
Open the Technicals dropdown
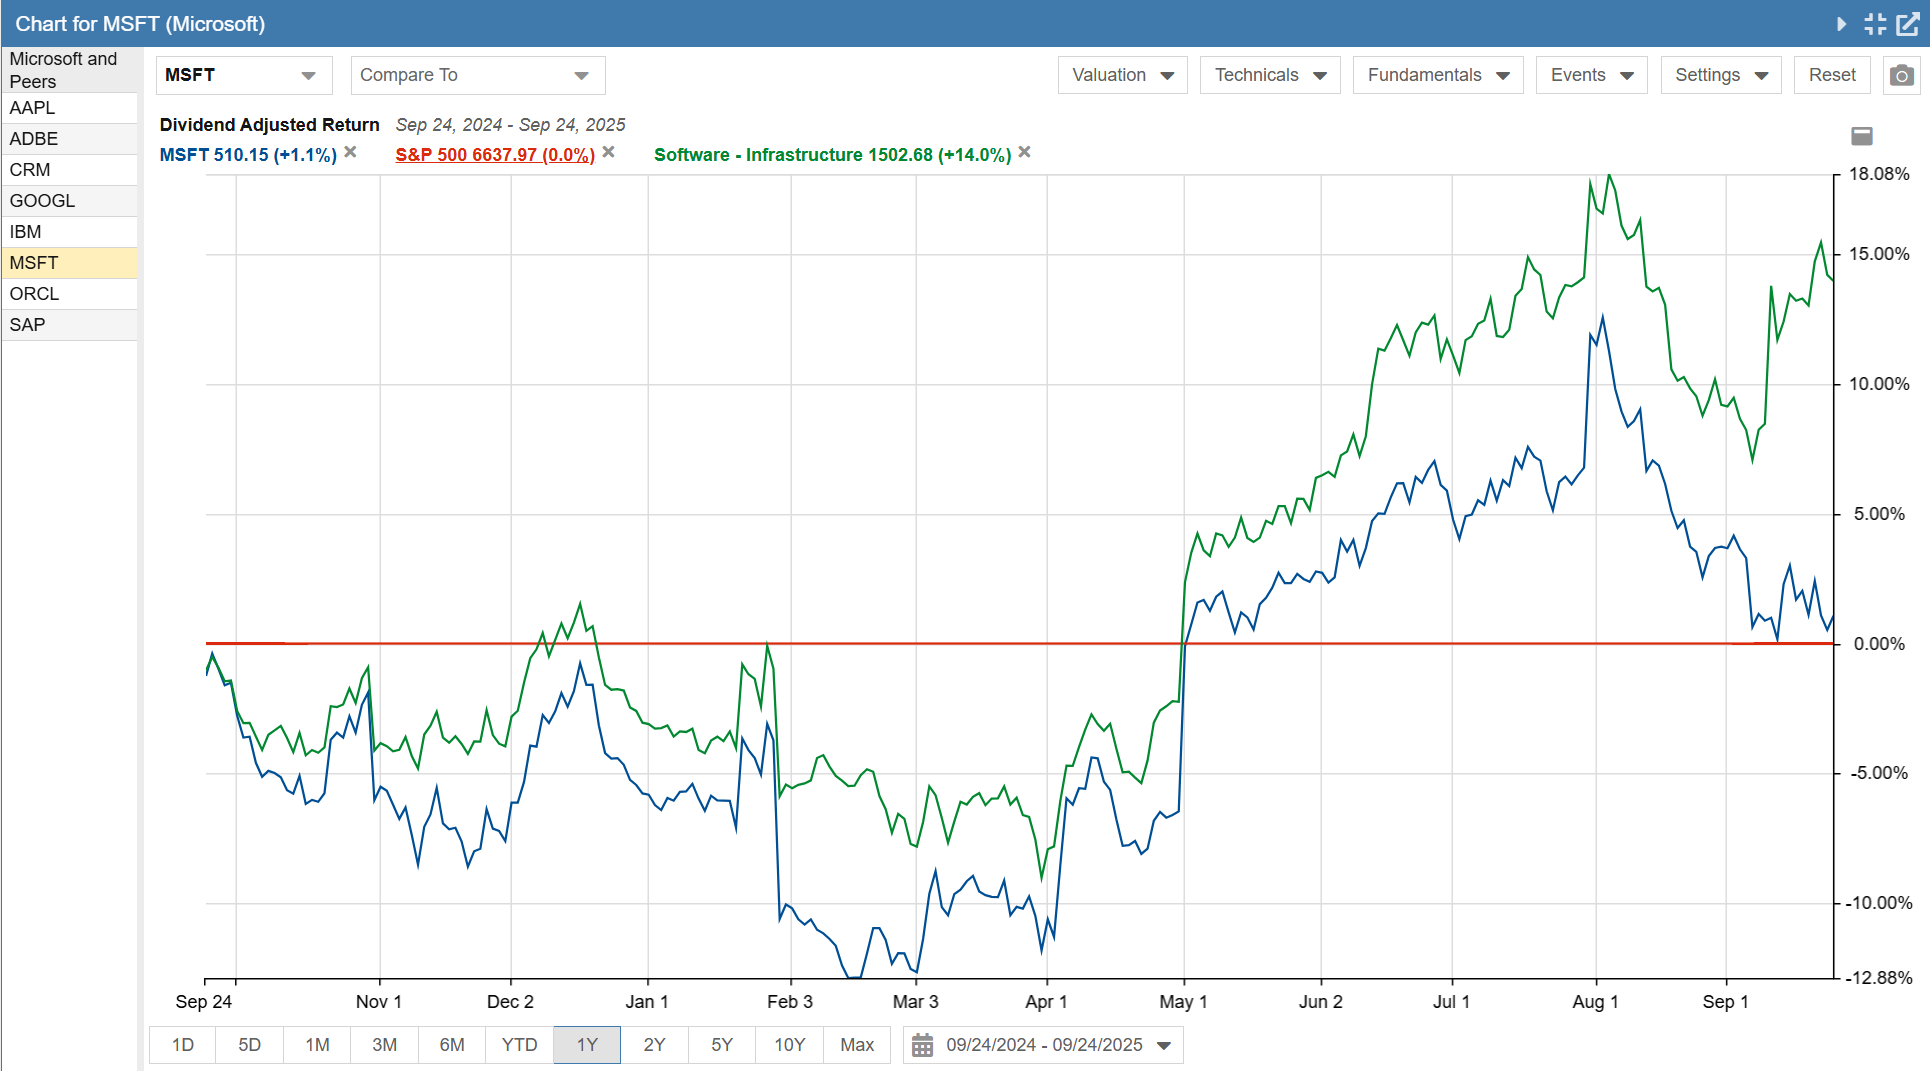[x=1269, y=75]
